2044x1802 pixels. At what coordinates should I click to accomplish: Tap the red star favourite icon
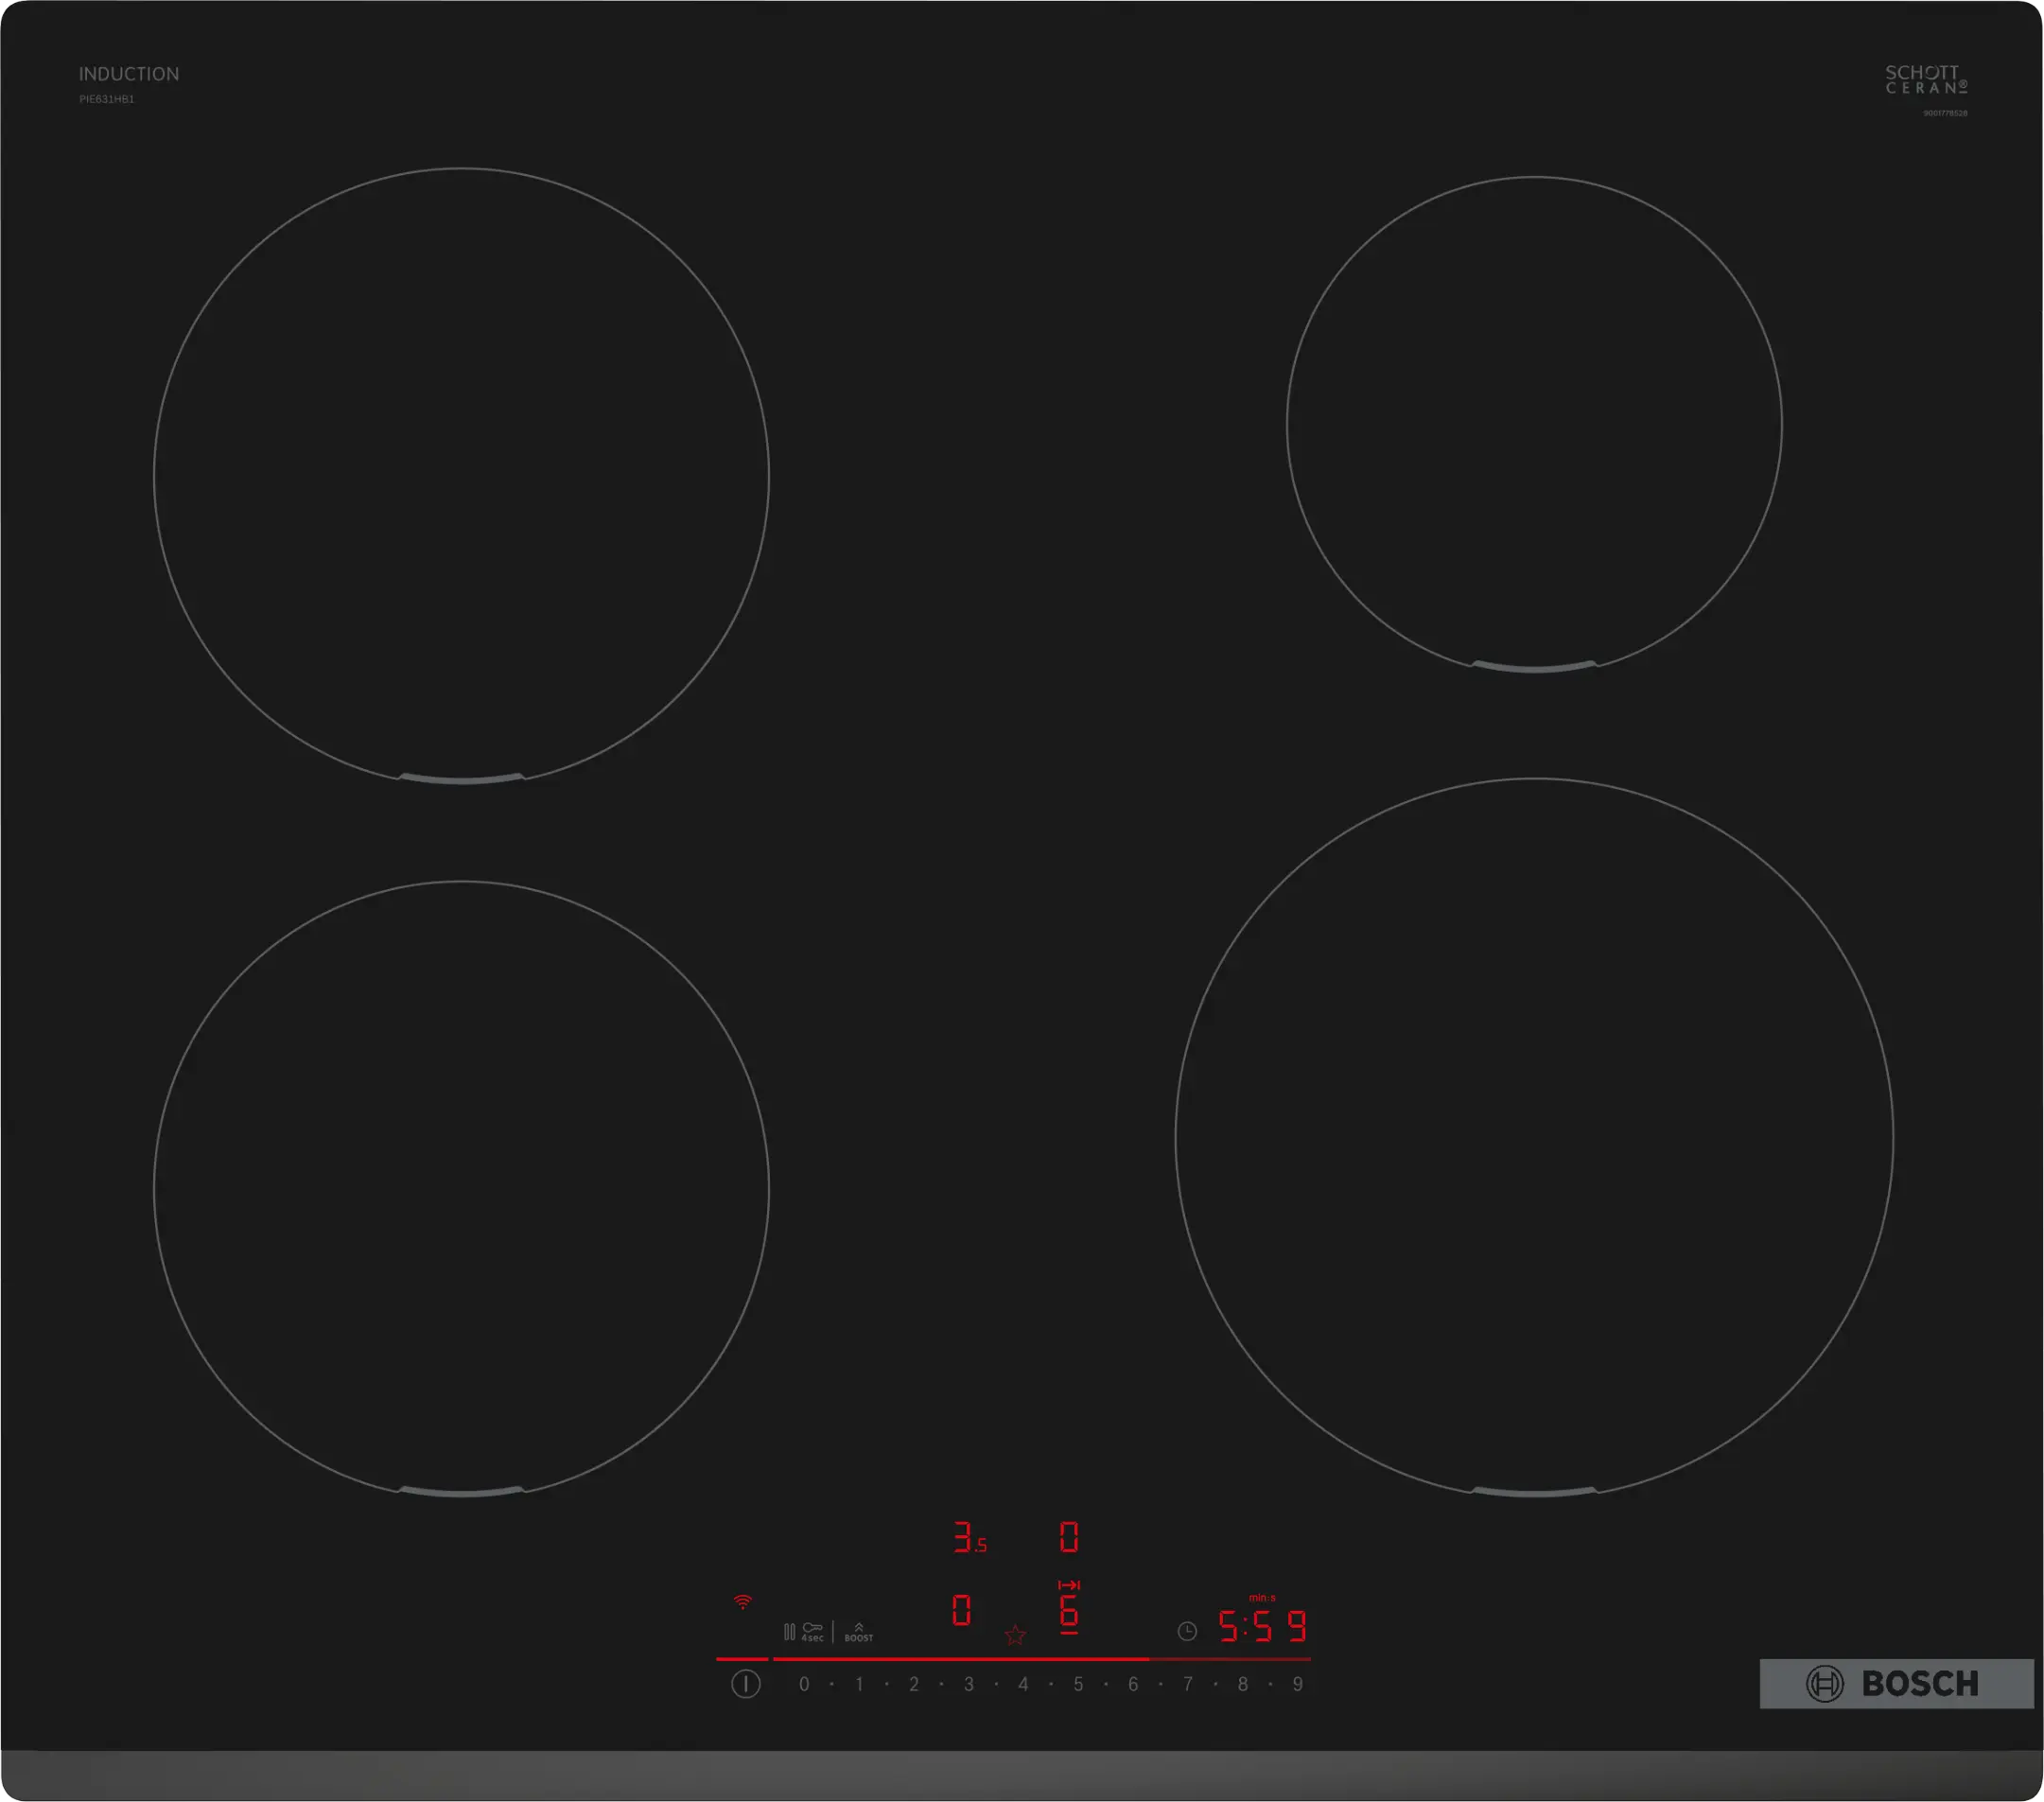click(x=1015, y=1635)
